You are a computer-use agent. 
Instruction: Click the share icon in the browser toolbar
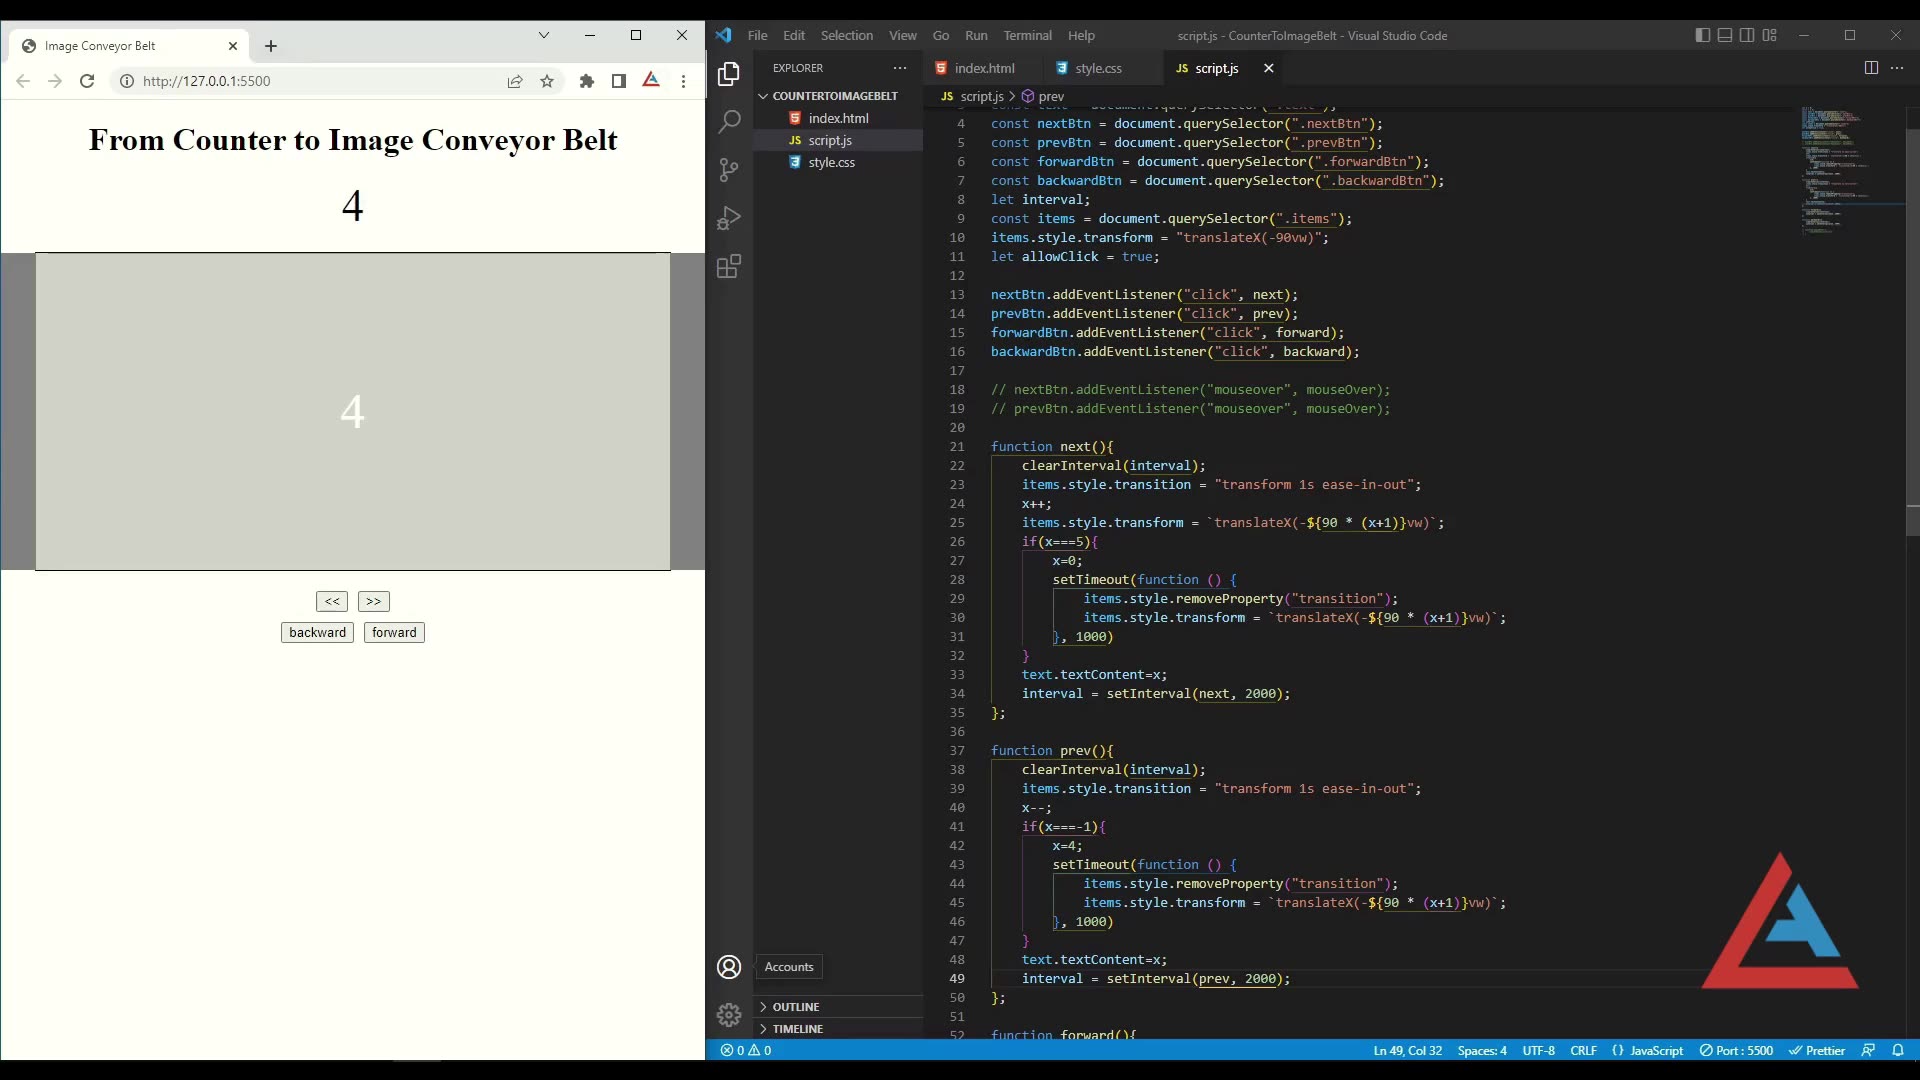[x=515, y=81]
